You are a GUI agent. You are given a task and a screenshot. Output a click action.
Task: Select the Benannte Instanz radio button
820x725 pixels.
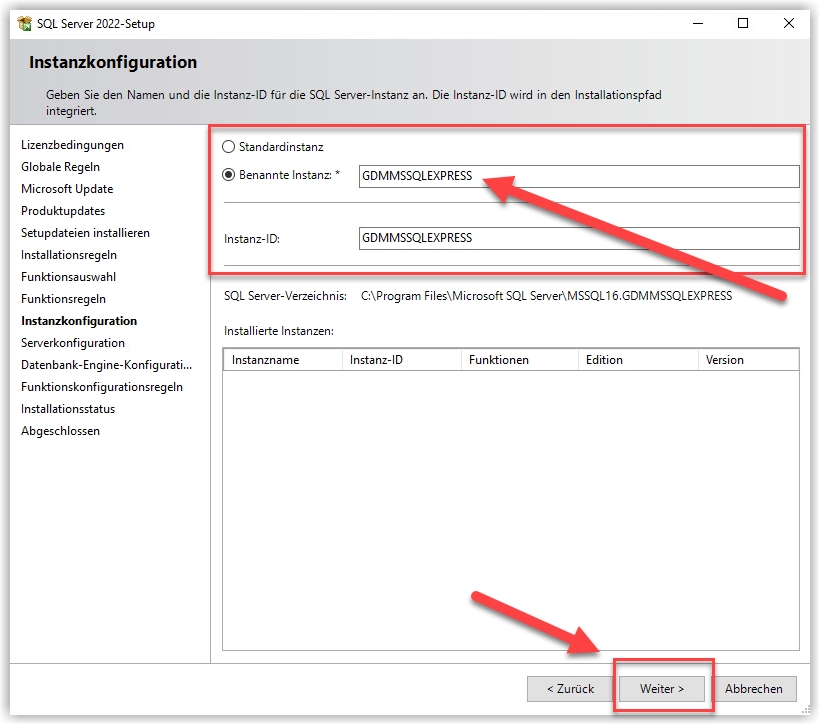pyautogui.click(x=229, y=175)
